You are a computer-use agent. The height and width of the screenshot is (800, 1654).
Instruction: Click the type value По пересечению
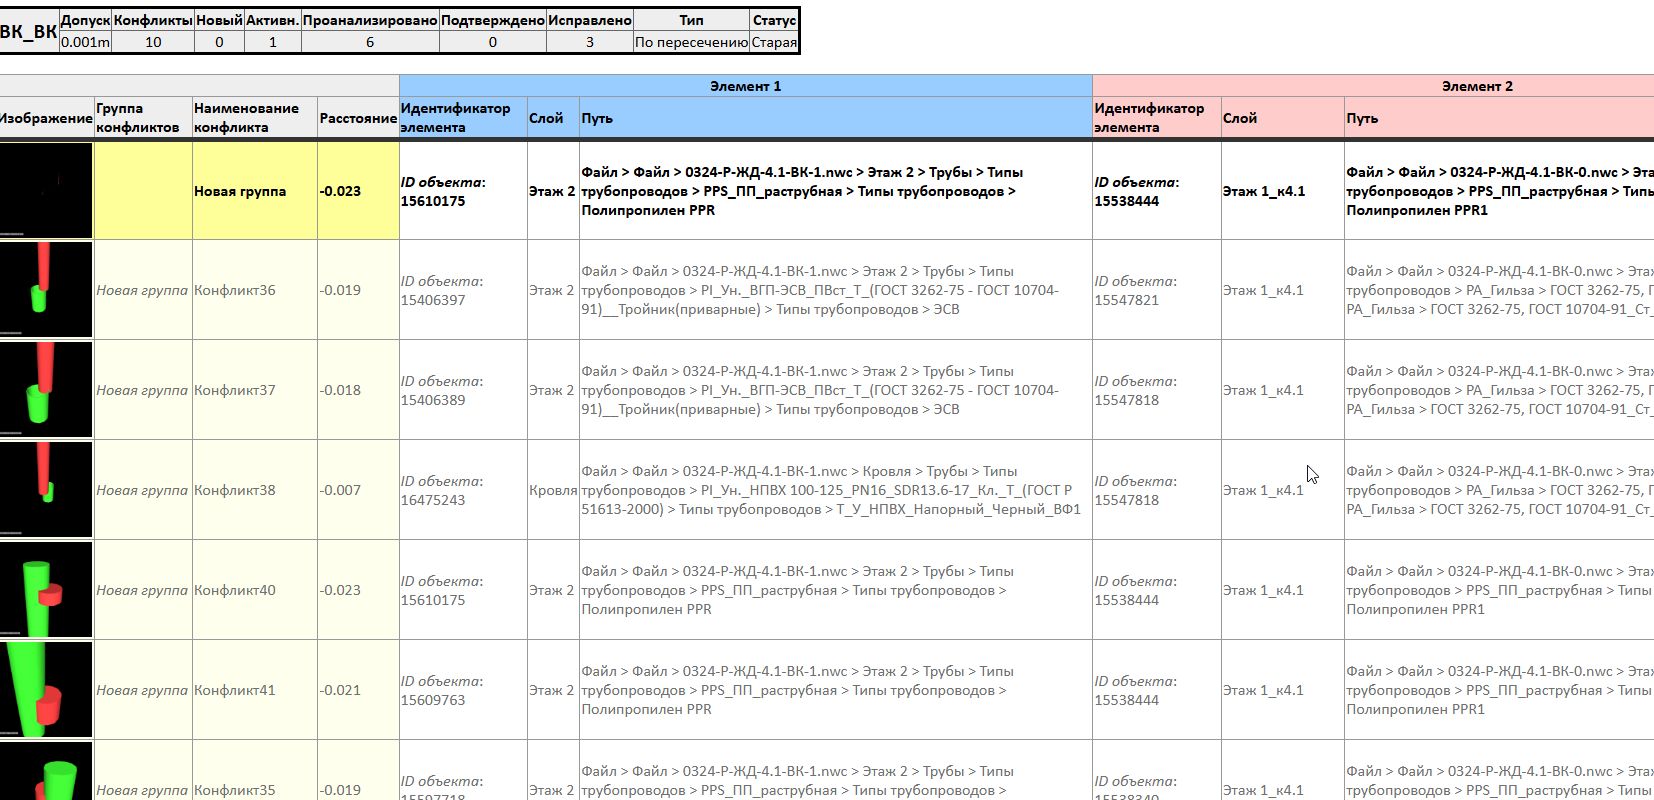pos(691,42)
